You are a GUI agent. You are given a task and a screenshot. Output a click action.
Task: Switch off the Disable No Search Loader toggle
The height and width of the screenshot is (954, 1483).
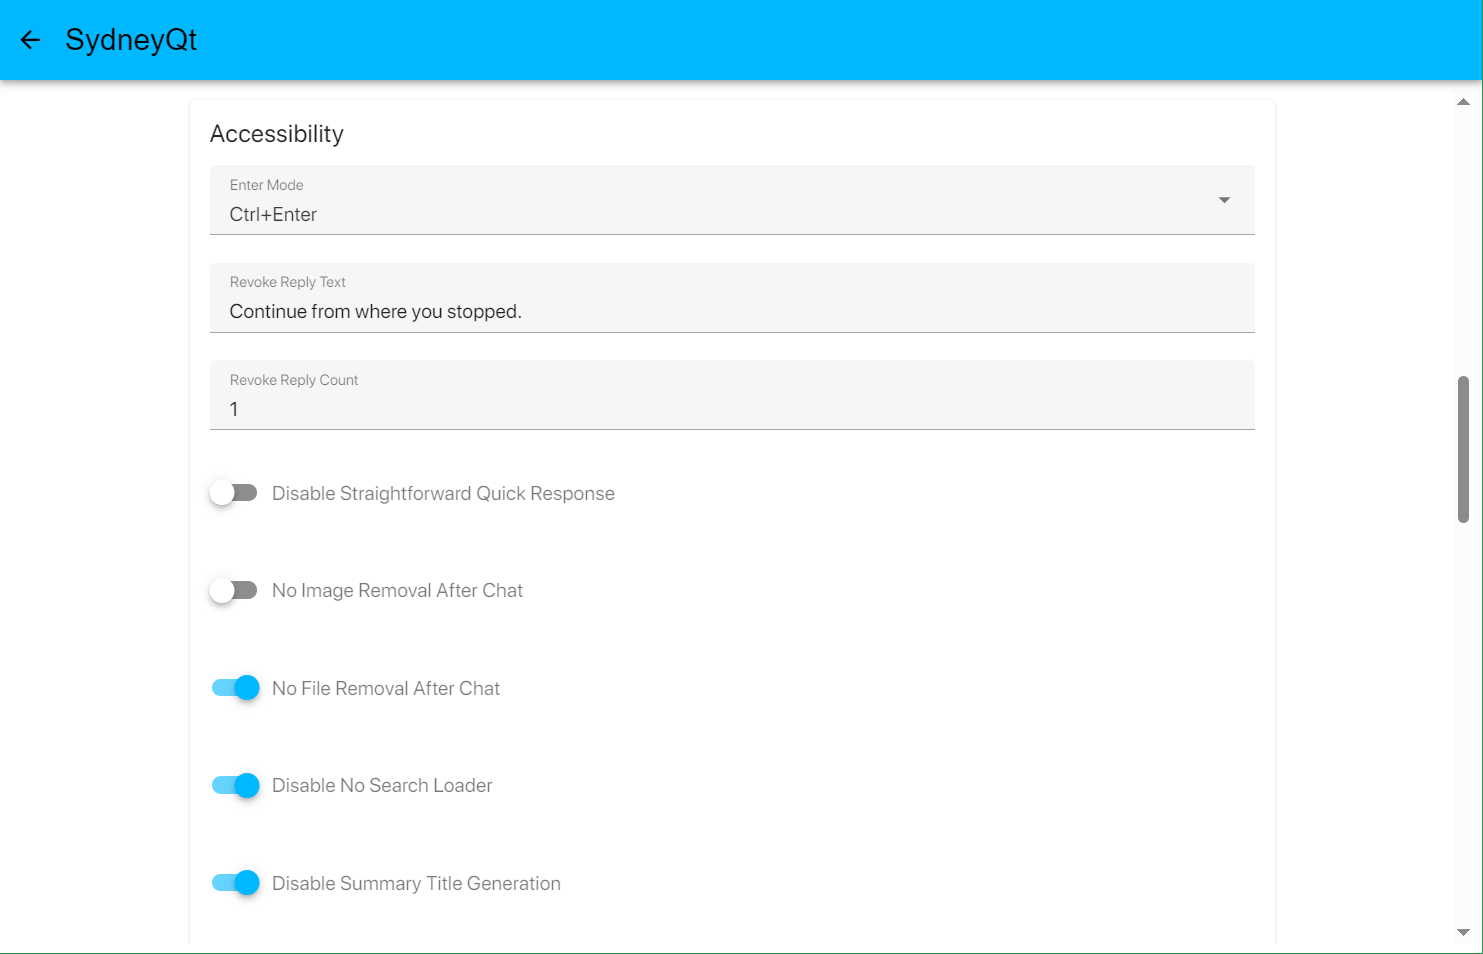(236, 785)
